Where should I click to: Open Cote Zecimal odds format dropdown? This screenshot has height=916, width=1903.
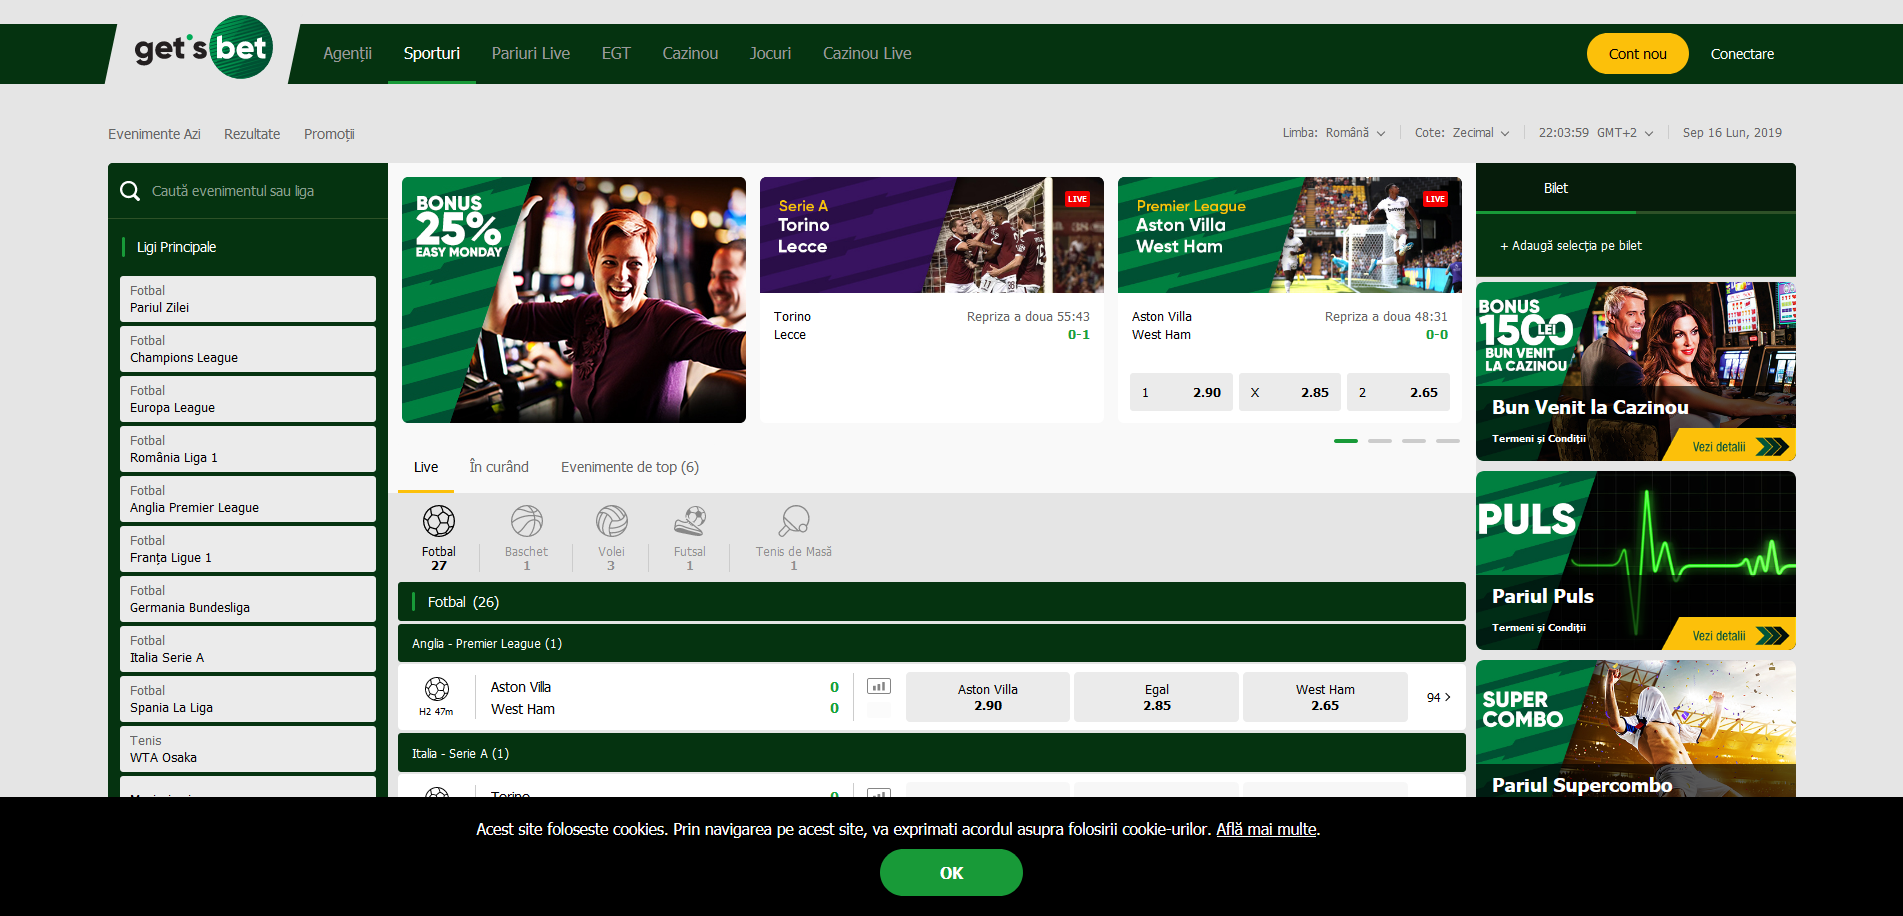click(1462, 133)
